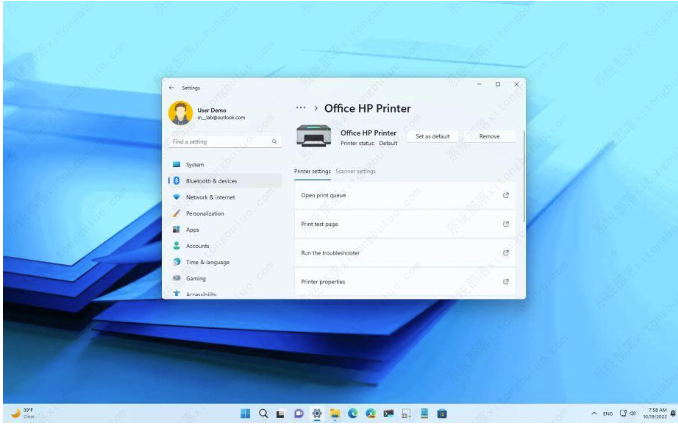Open Network & internet settings

(225, 197)
